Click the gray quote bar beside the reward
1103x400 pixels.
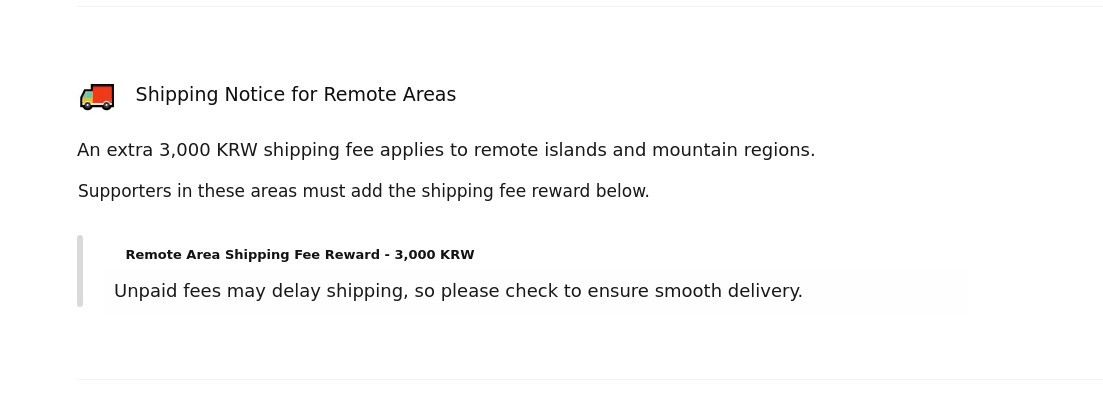(x=80, y=271)
